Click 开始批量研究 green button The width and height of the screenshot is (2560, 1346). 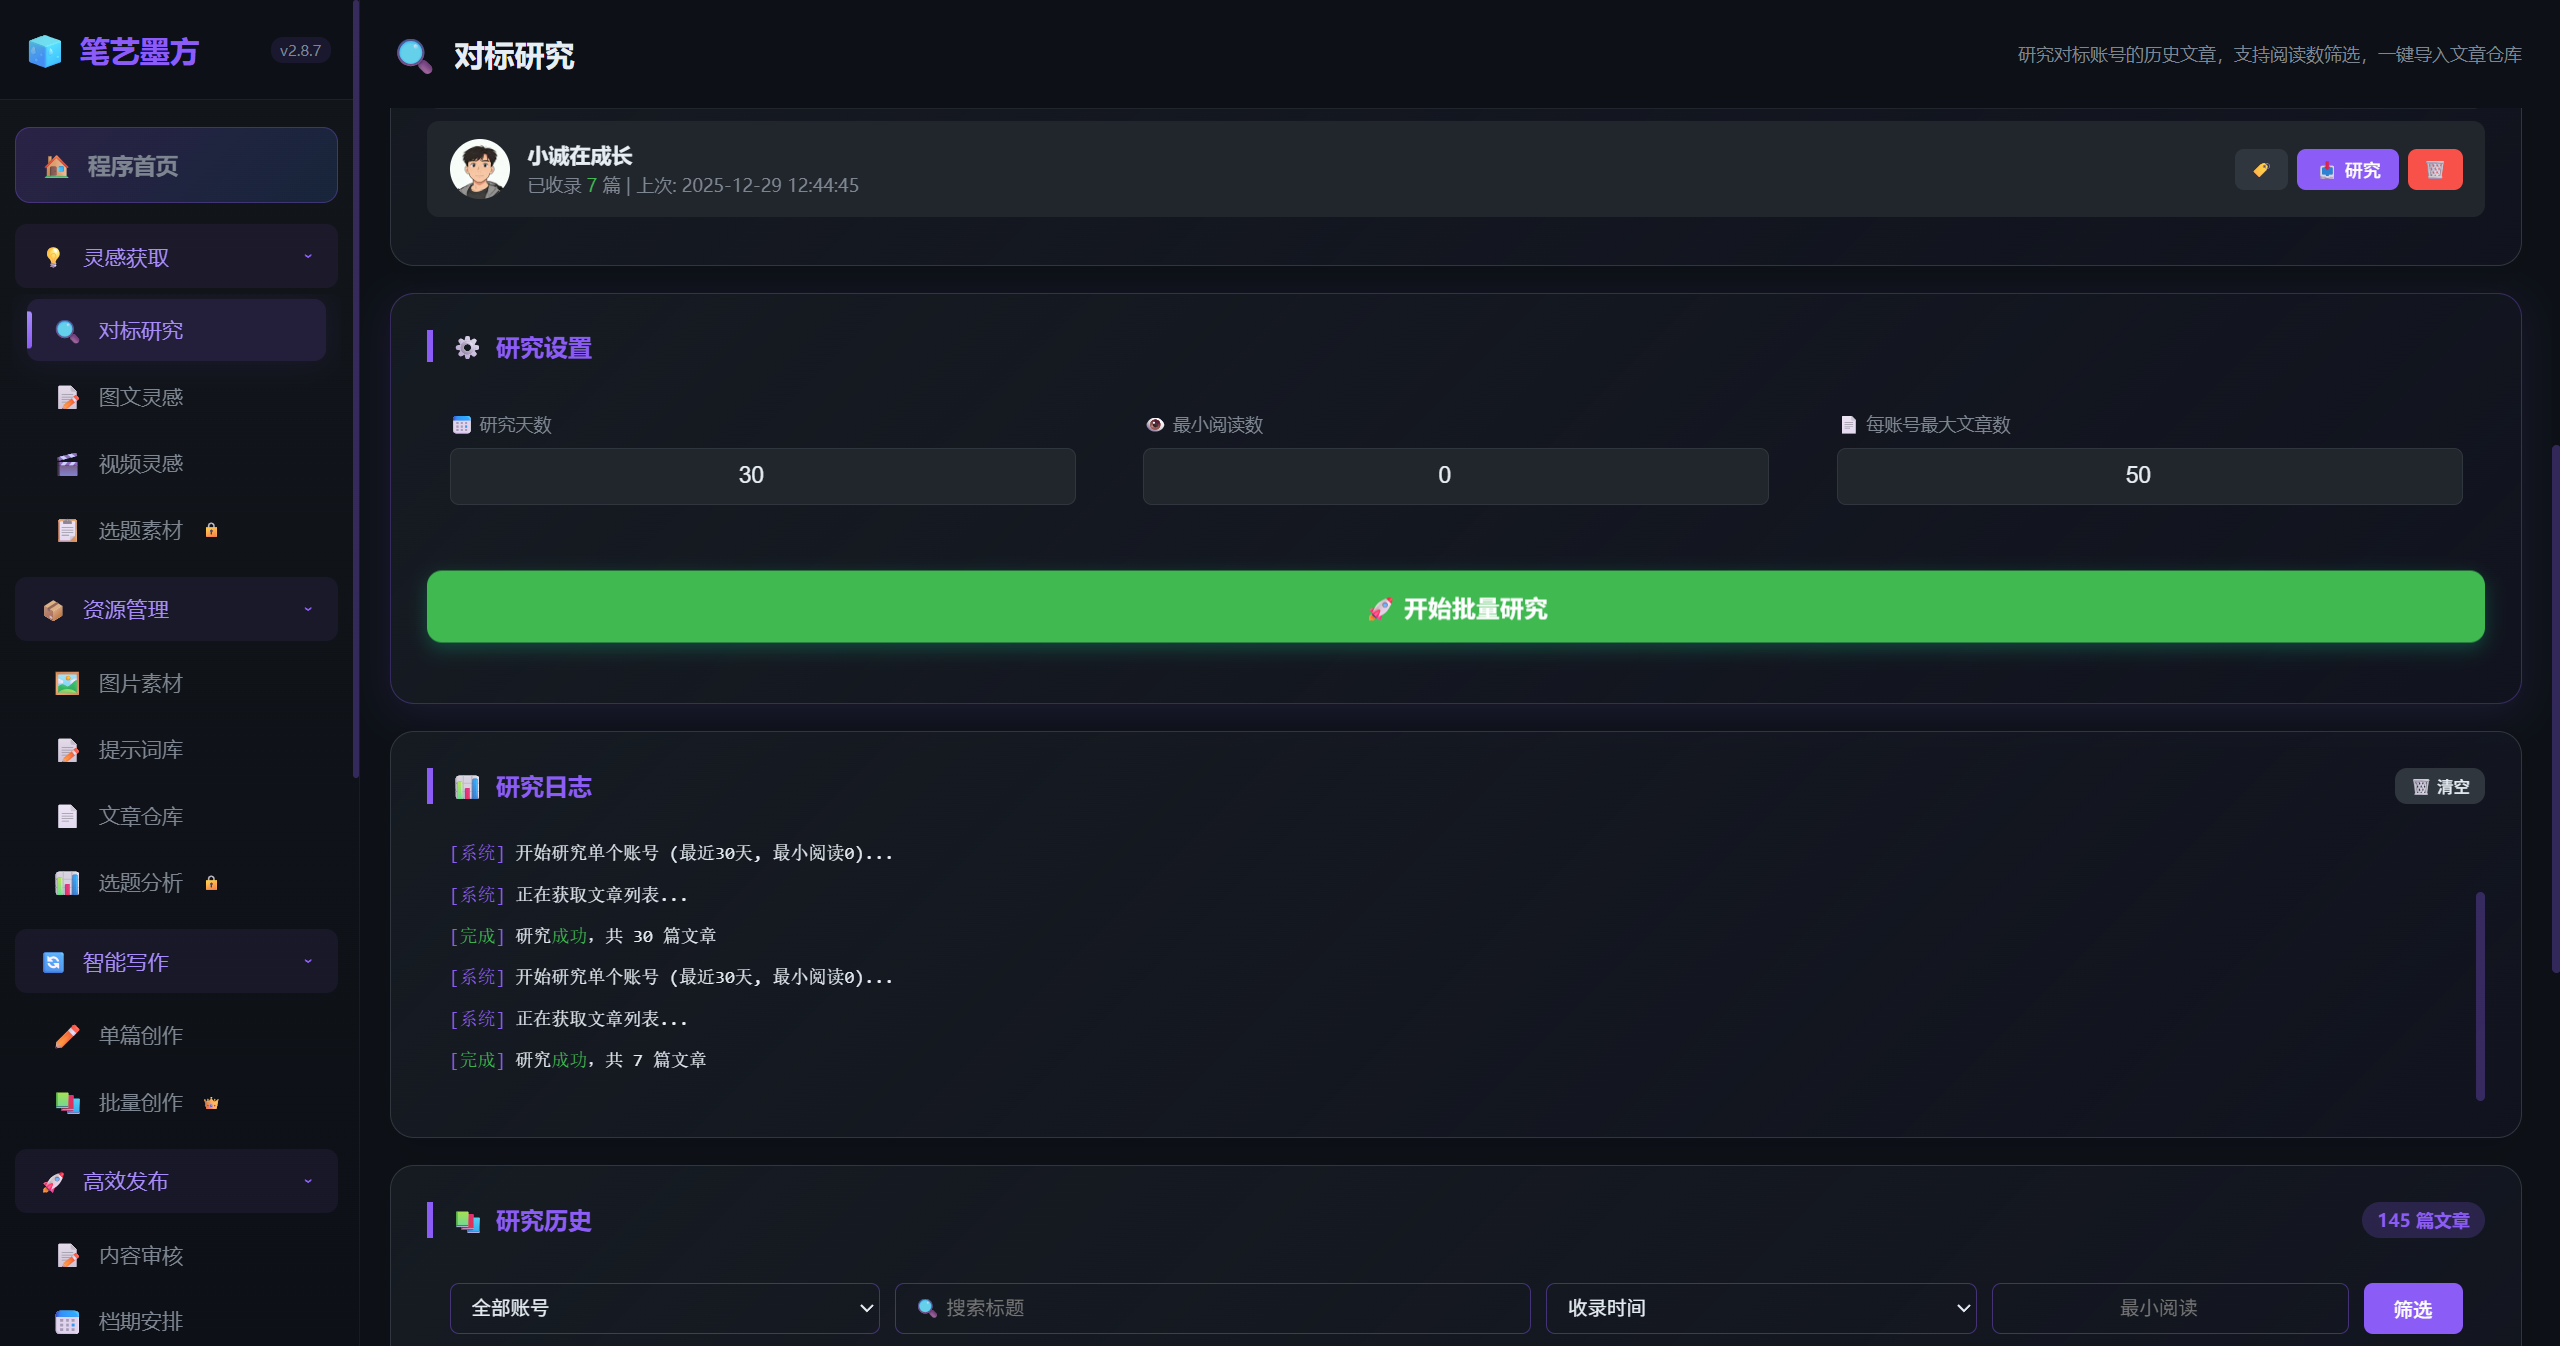point(1455,607)
